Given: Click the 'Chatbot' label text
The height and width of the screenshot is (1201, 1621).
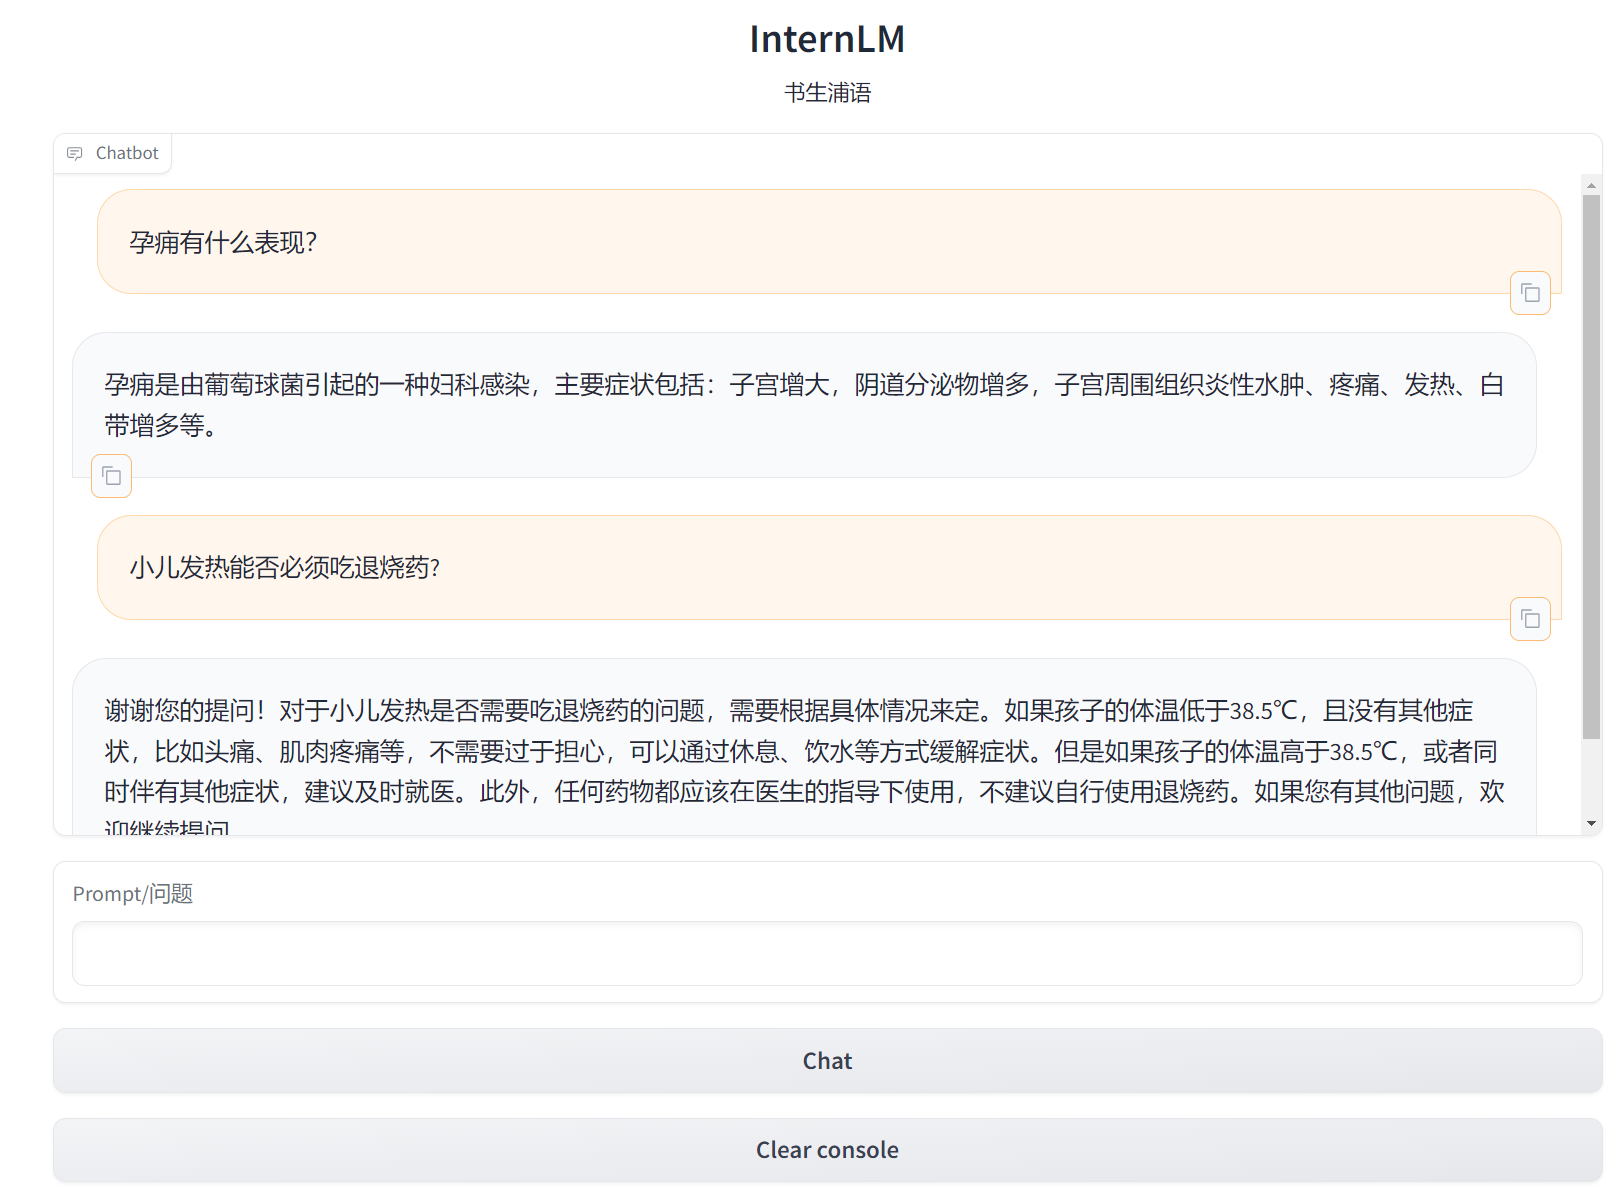Looking at the screenshot, I should pos(127,153).
